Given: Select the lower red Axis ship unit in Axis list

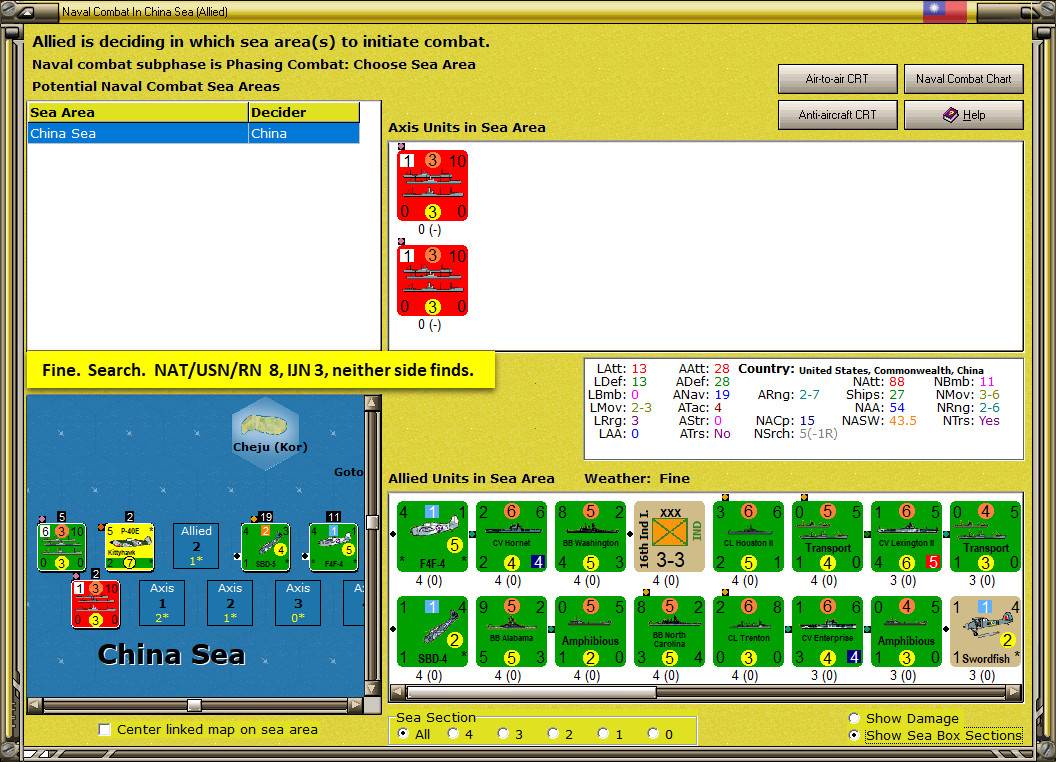Looking at the screenshot, I should (432, 280).
